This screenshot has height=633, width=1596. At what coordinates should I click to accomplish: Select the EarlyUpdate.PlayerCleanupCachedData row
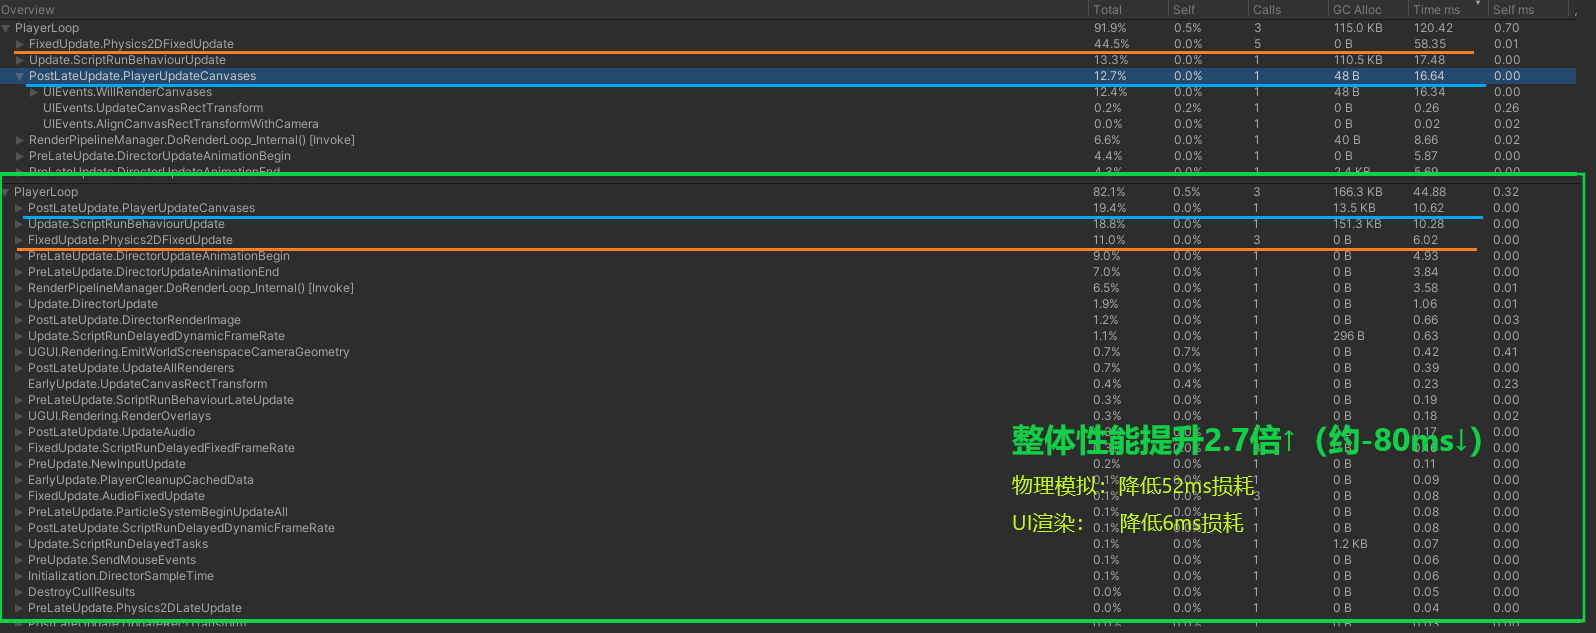[x=788, y=480]
